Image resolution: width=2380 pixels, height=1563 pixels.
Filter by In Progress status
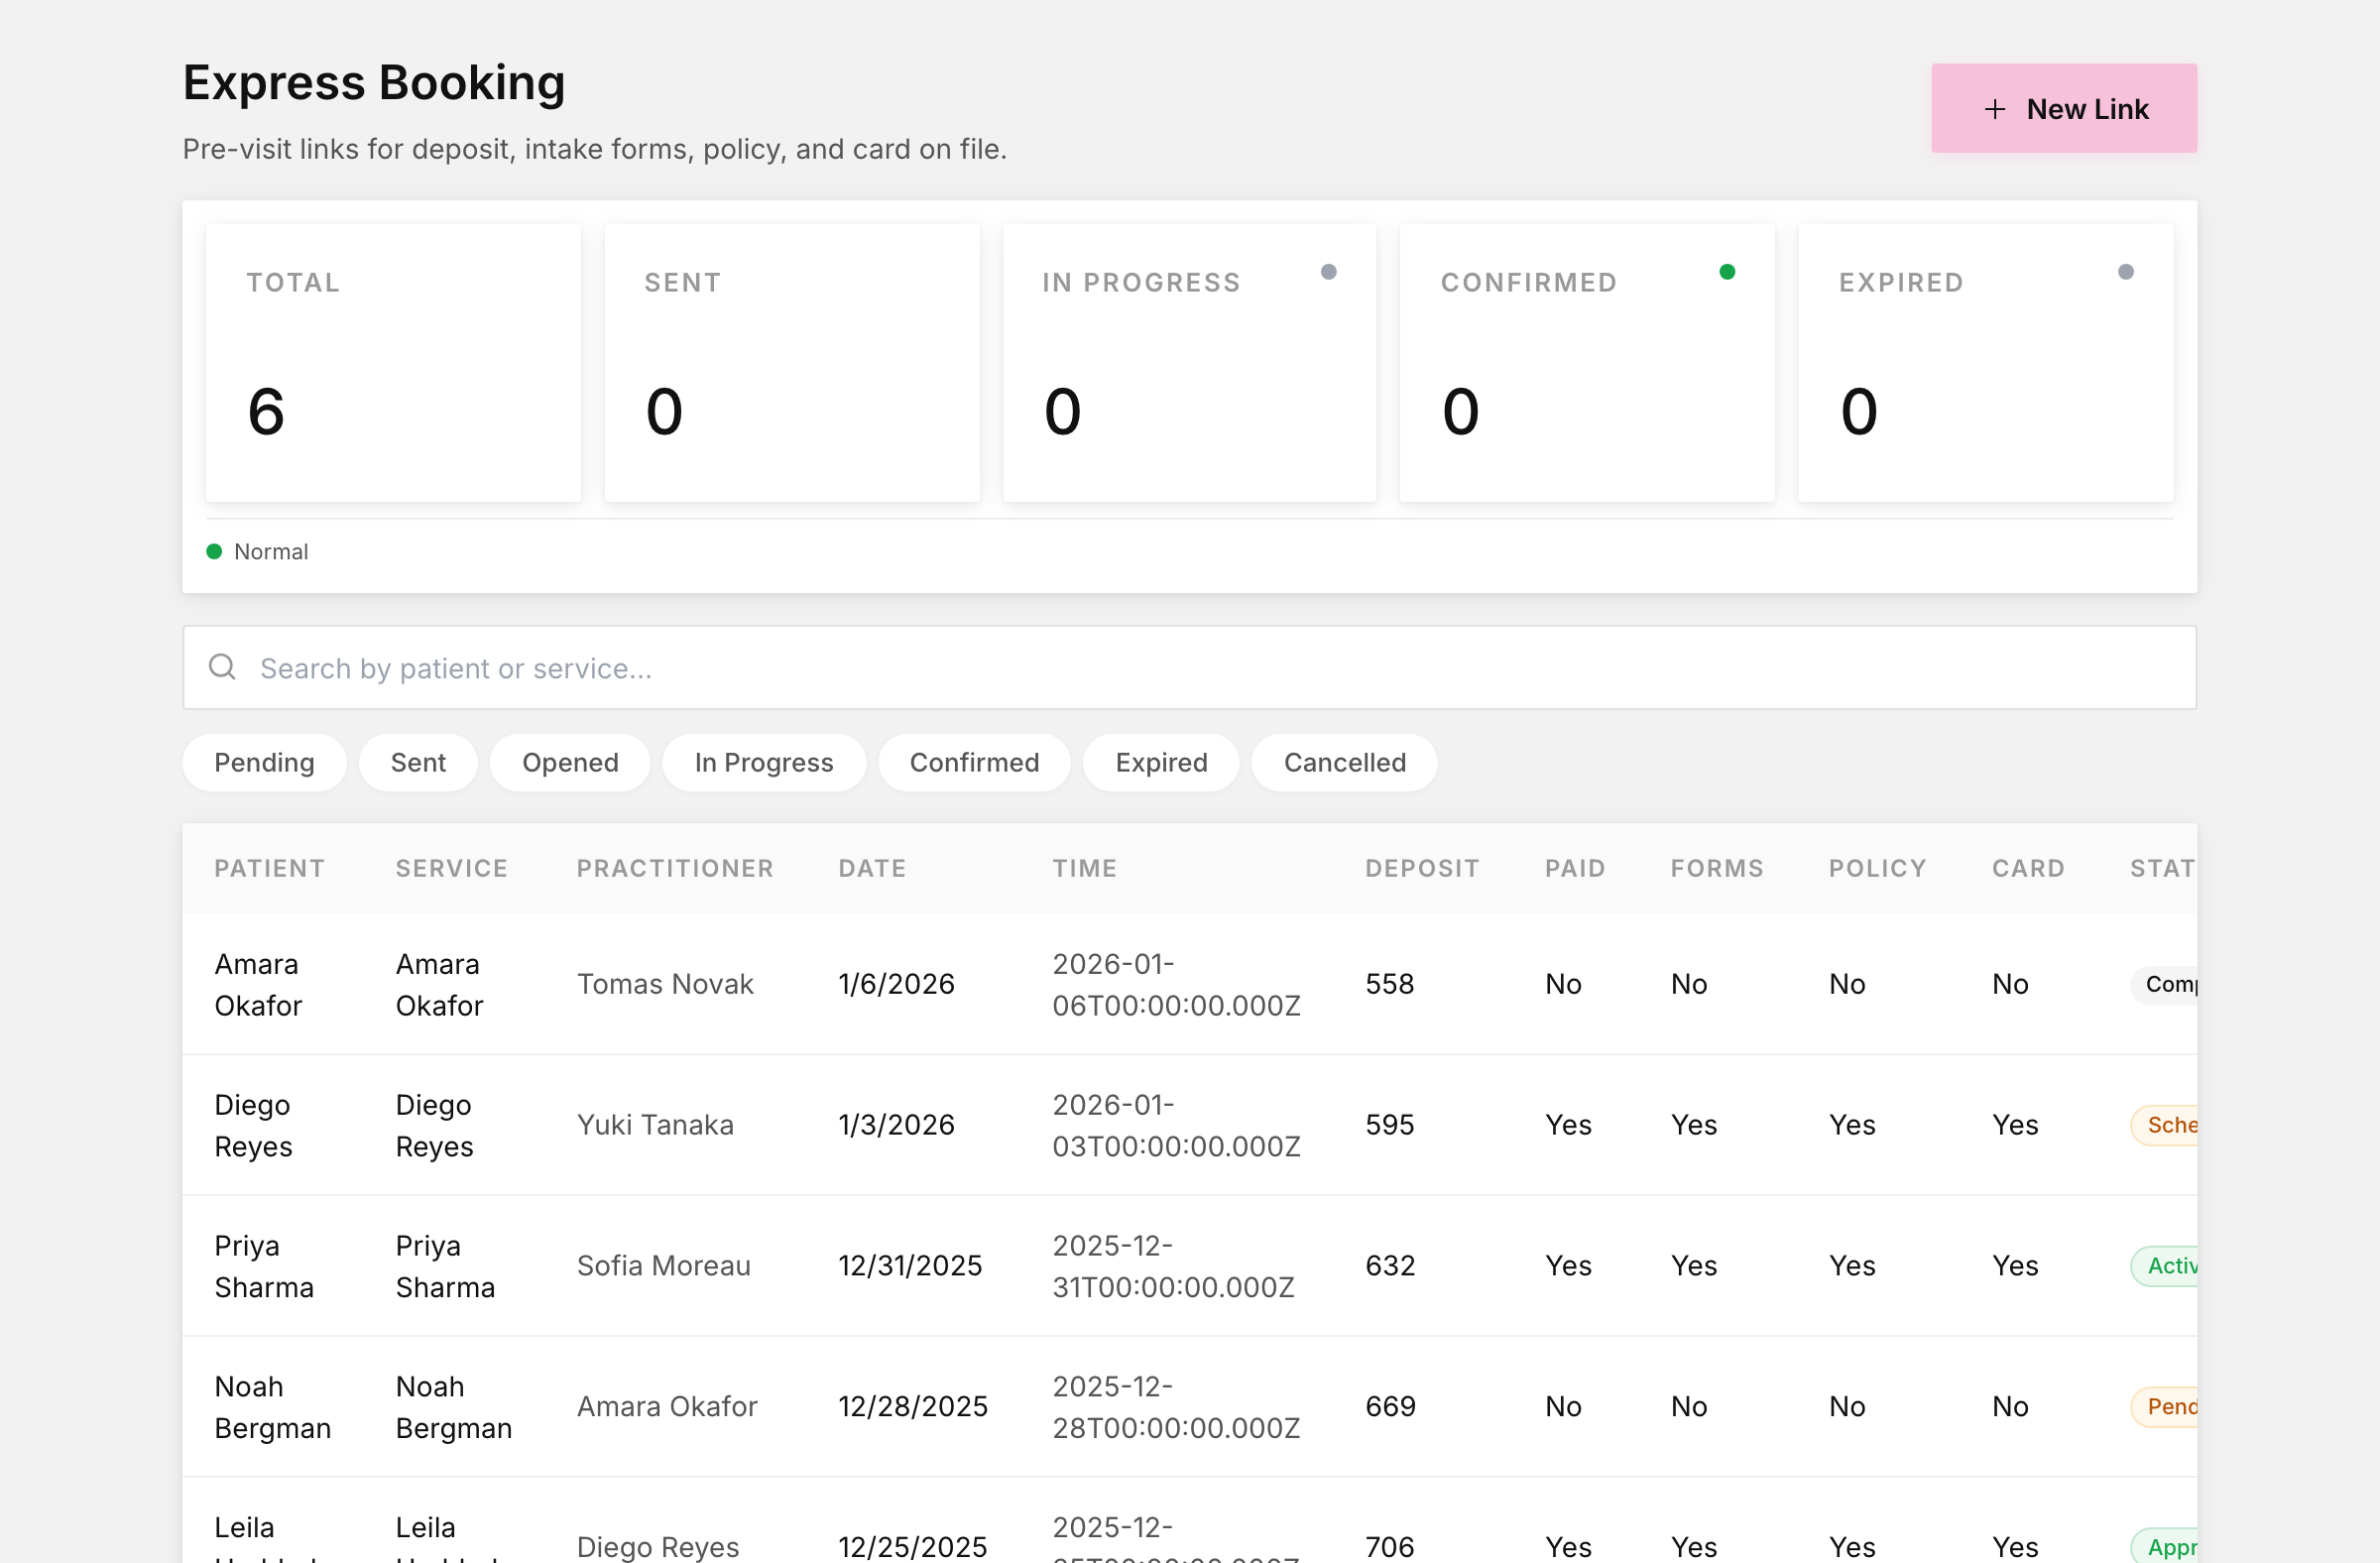point(763,763)
